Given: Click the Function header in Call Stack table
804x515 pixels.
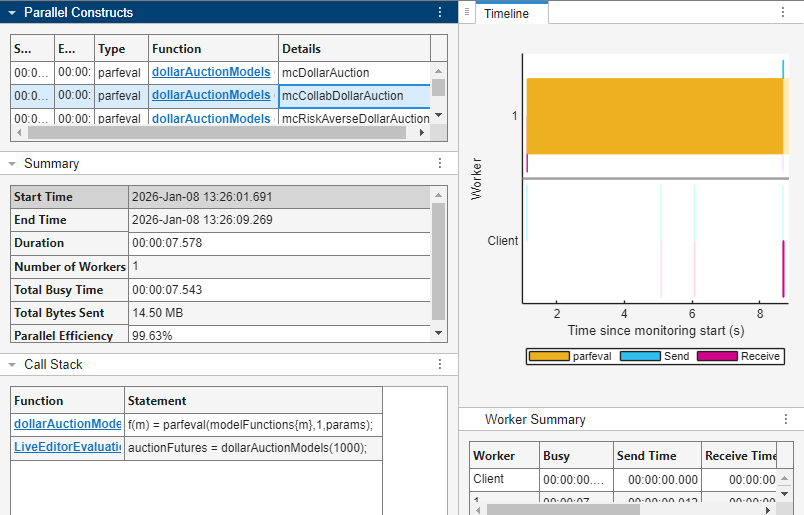Looking at the screenshot, I should point(68,401).
